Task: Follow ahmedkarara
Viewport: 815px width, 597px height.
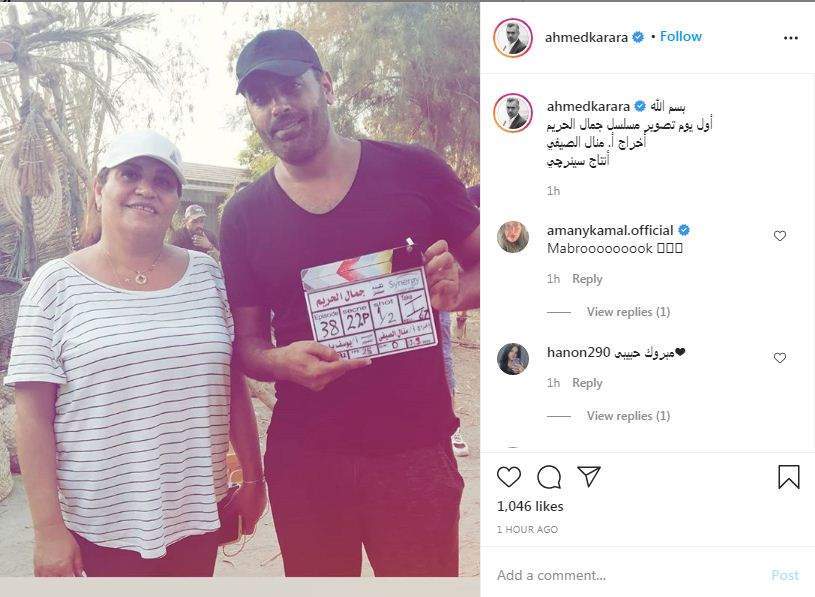Action: 681,36
